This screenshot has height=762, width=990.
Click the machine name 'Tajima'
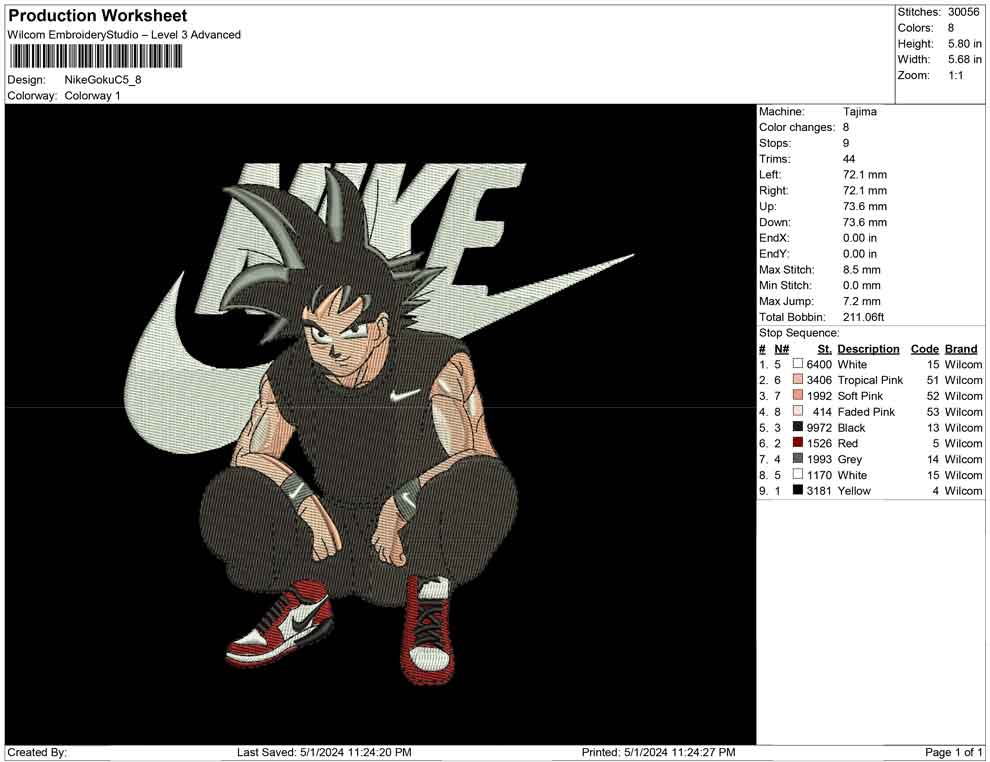coord(859,112)
